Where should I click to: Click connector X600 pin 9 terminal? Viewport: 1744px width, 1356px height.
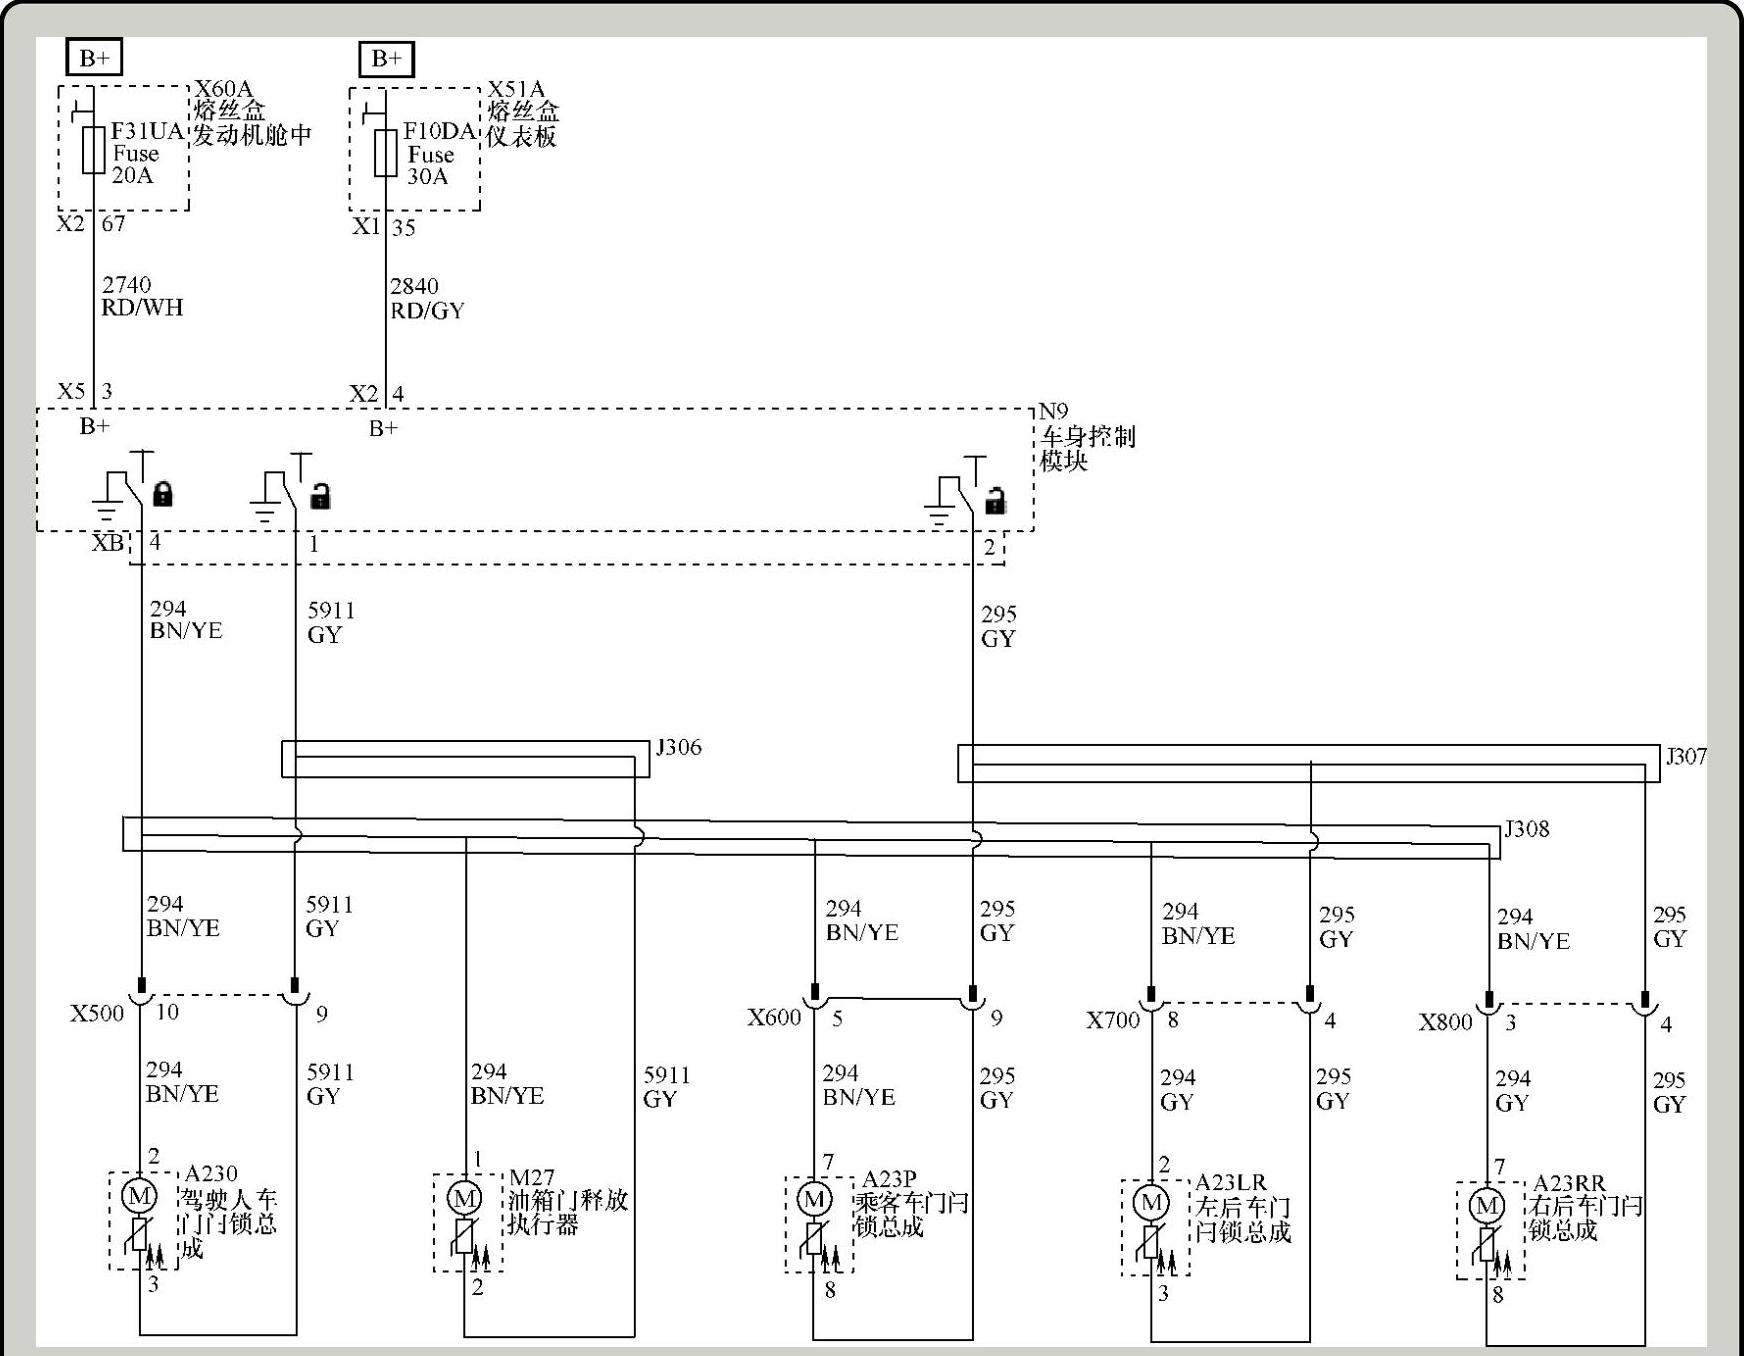973,998
